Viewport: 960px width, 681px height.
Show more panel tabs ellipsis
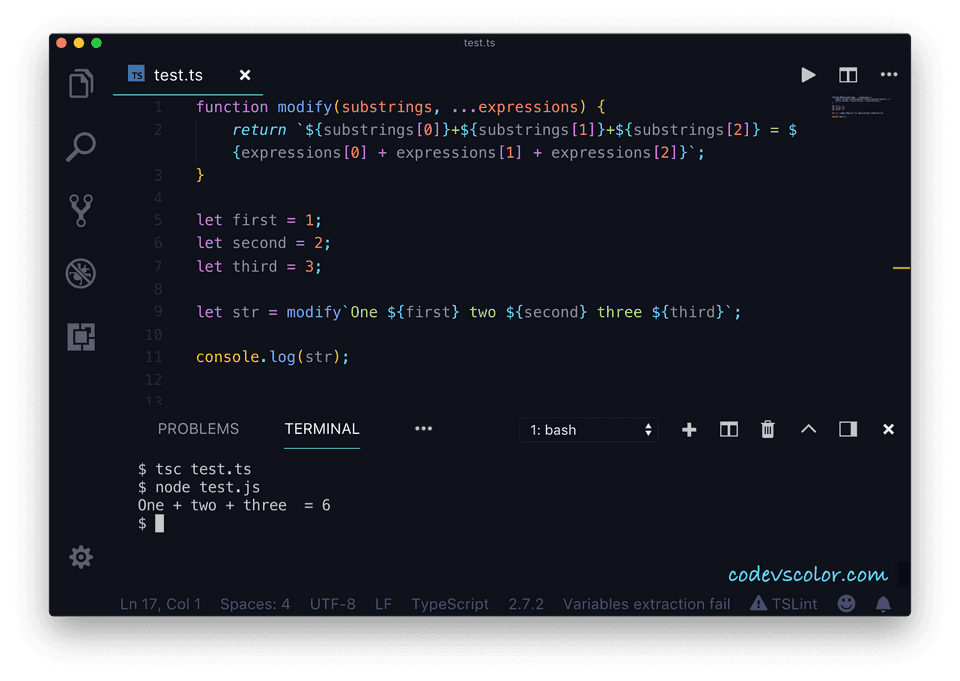click(424, 429)
